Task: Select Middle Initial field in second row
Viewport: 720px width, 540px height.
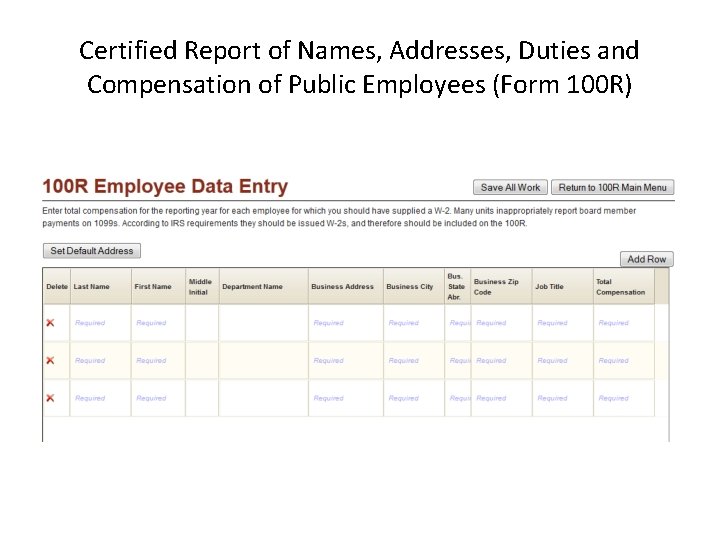Action: pos(202,360)
